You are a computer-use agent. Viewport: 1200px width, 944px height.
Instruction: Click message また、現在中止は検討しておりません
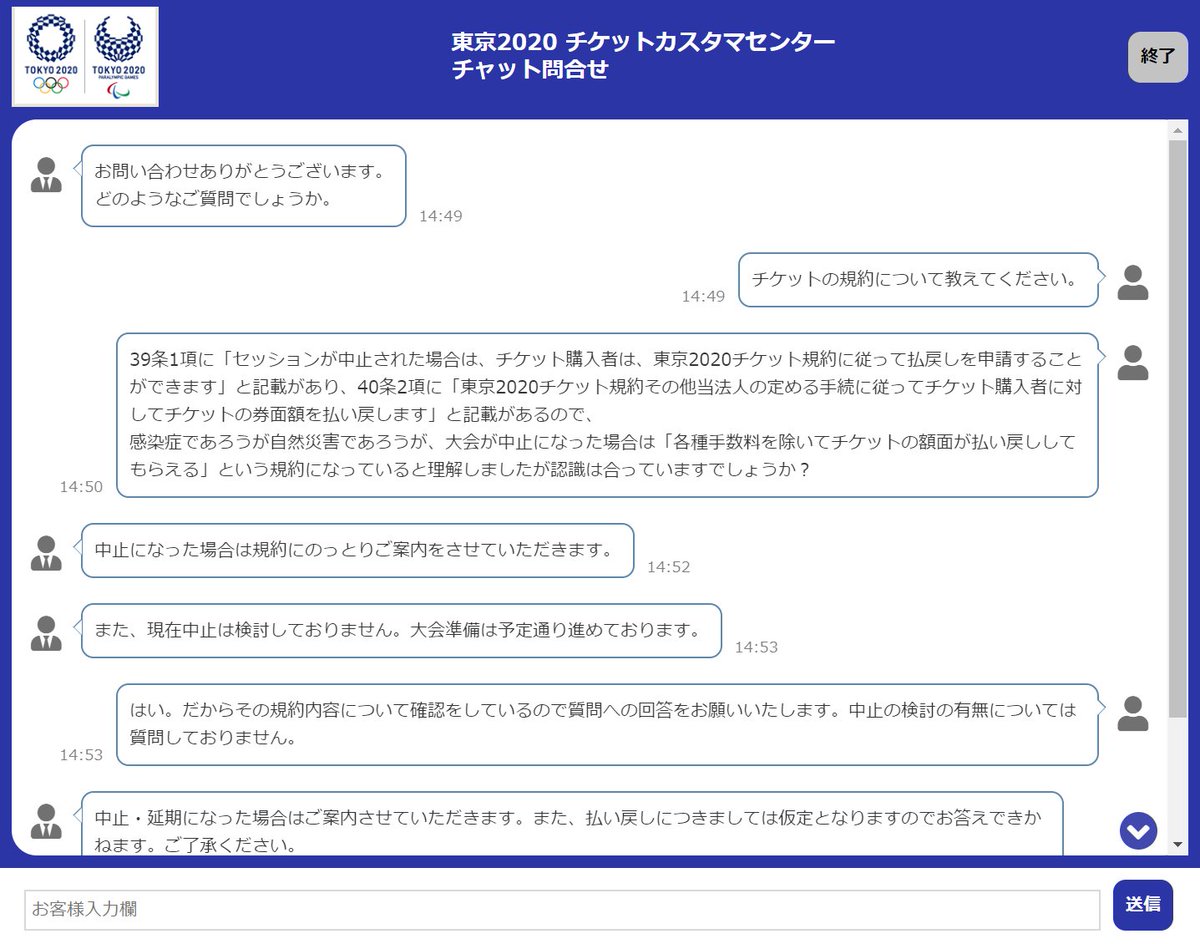401,631
